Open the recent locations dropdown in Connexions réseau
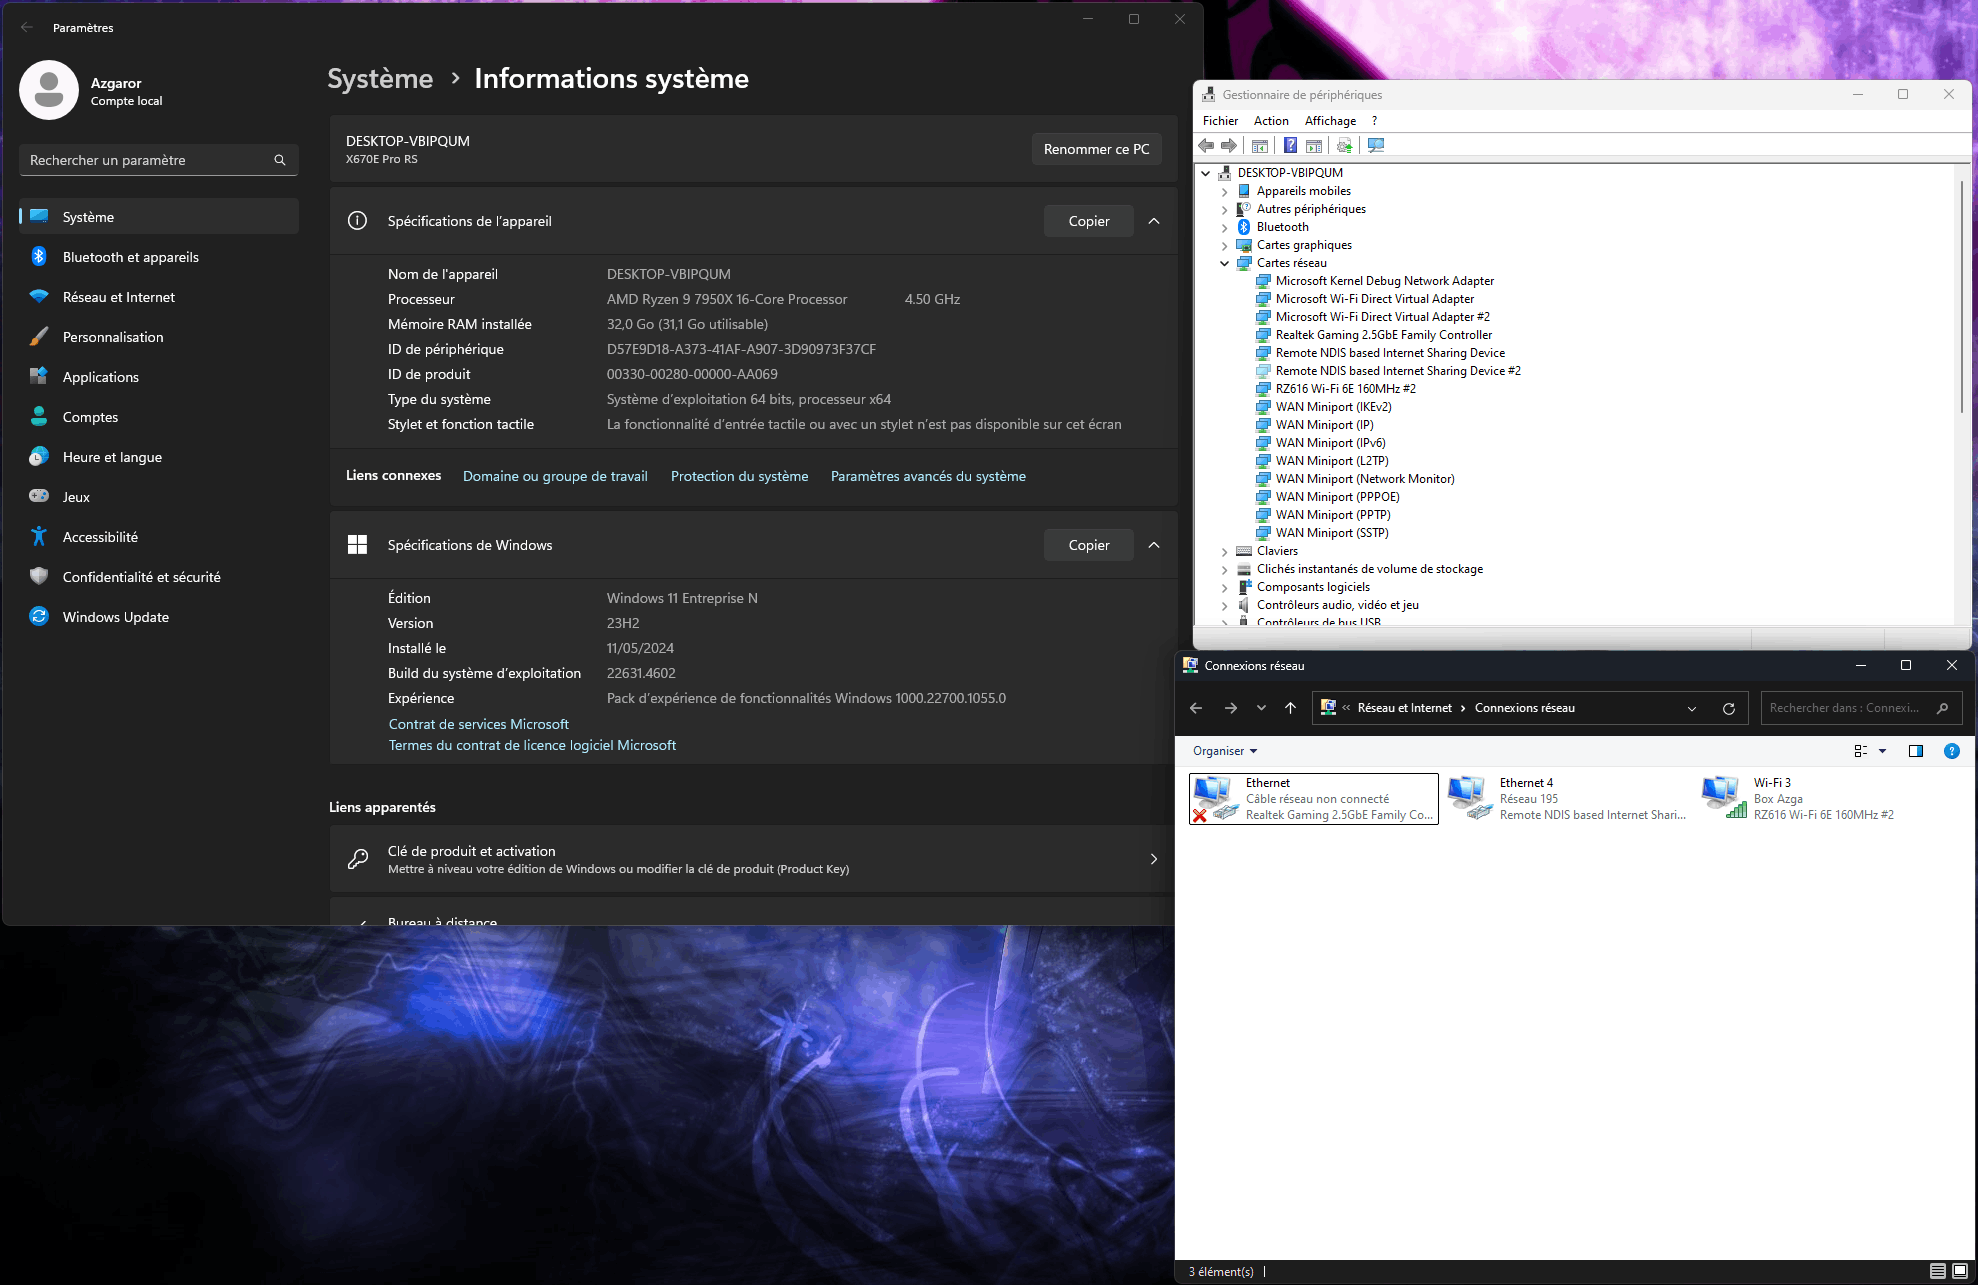The image size is (1978, 1285). pos(1261,708)
